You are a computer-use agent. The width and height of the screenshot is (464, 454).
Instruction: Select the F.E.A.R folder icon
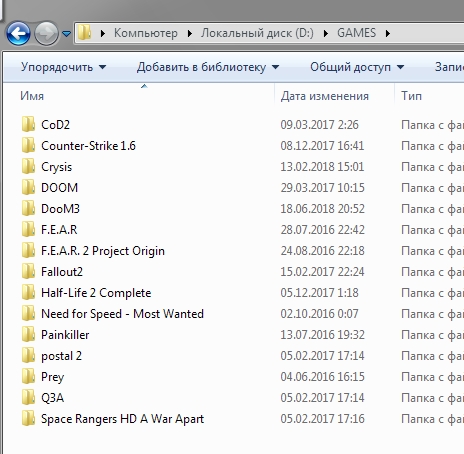(x=28, y=229)
